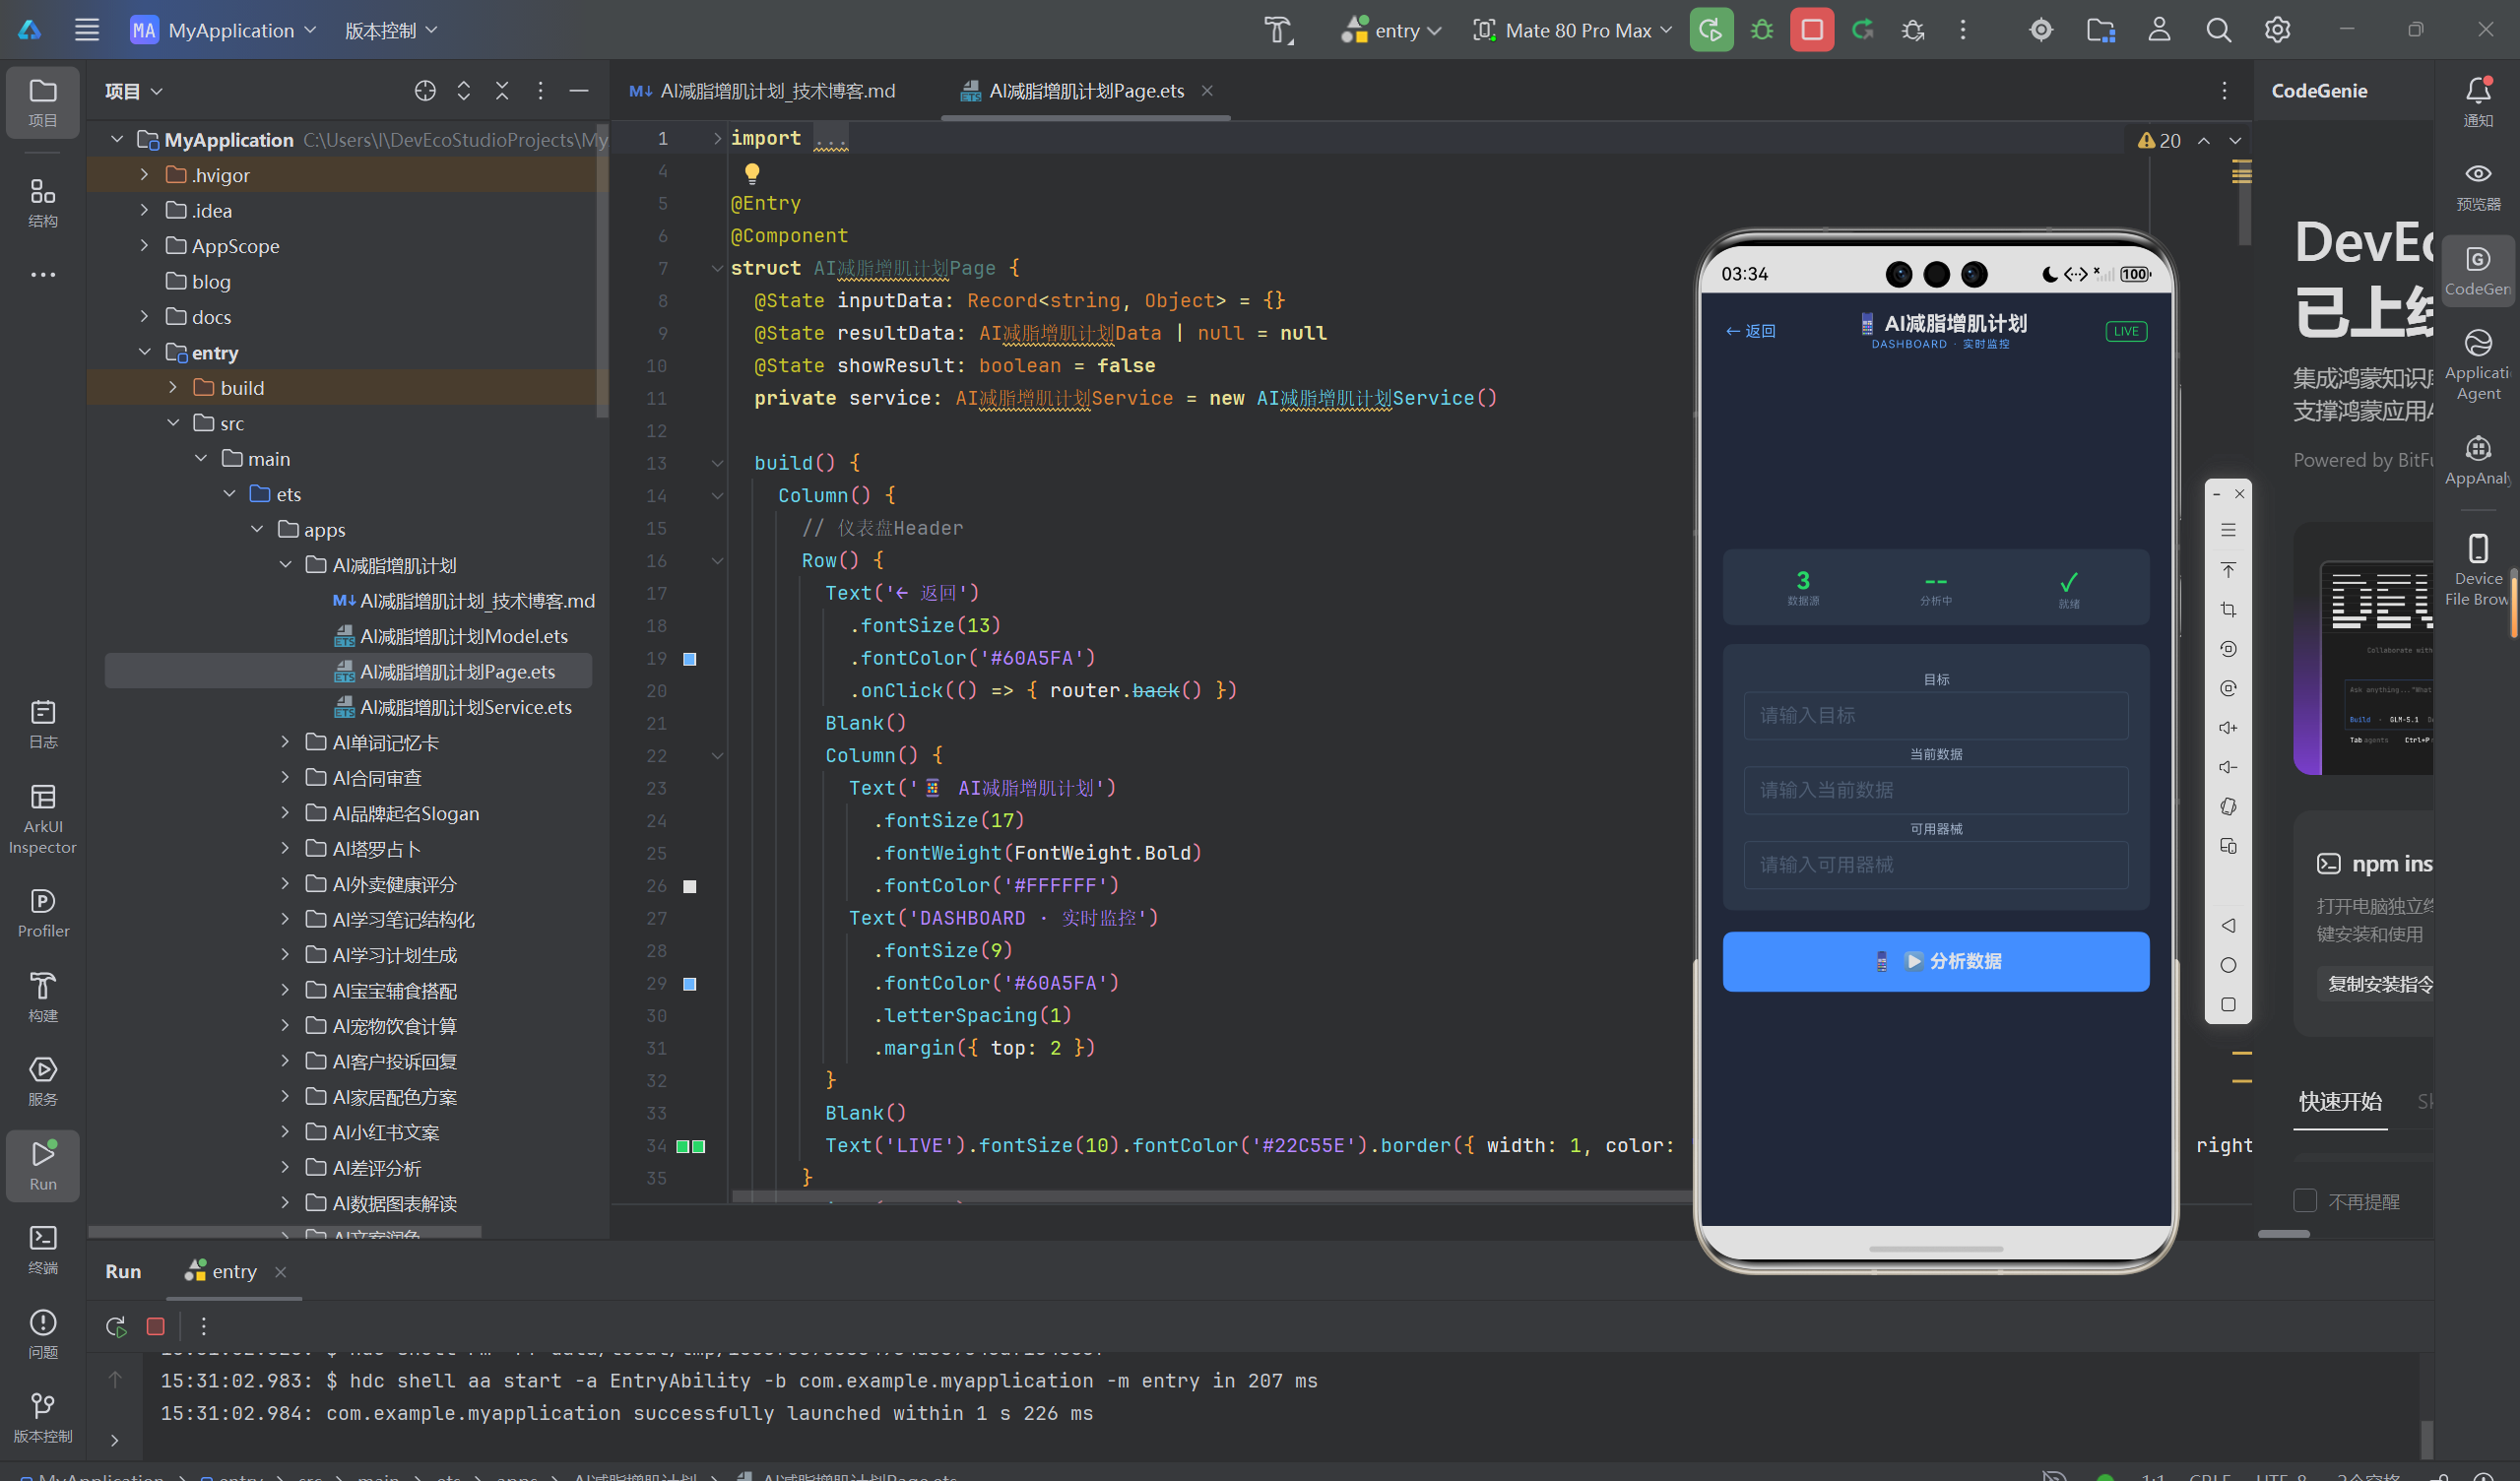Select 快速开始 tab in CodeGenie

pyautogui.click(x=2340, y=1101)
